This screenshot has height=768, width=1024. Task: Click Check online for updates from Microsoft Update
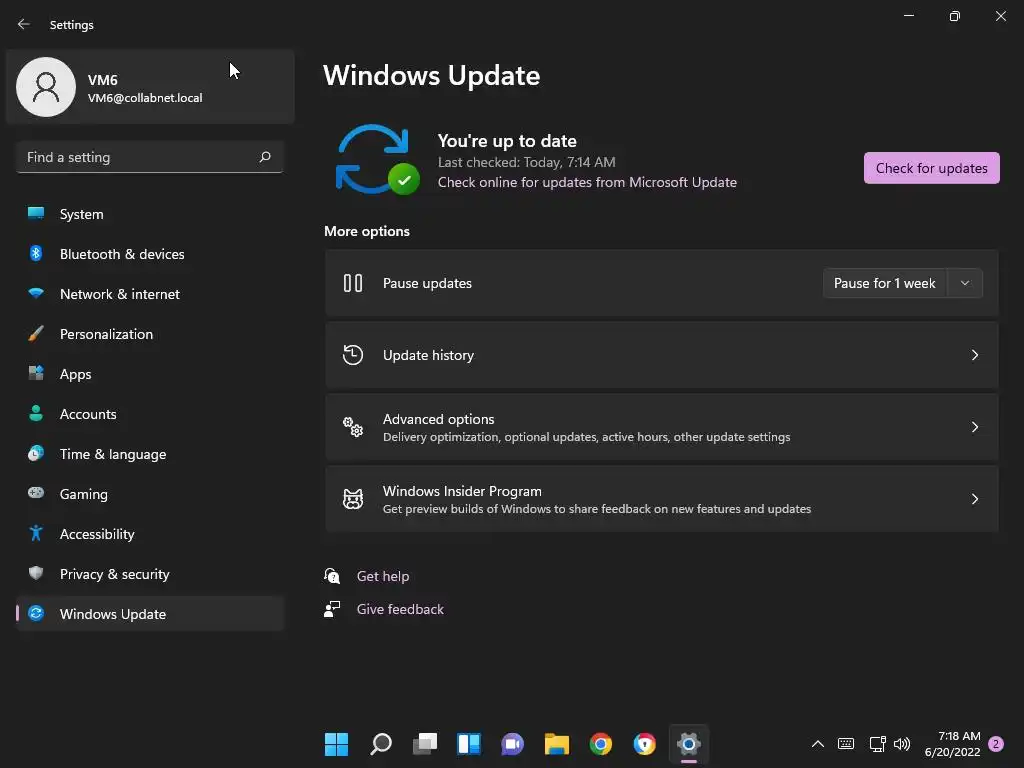tap(587, 182)
